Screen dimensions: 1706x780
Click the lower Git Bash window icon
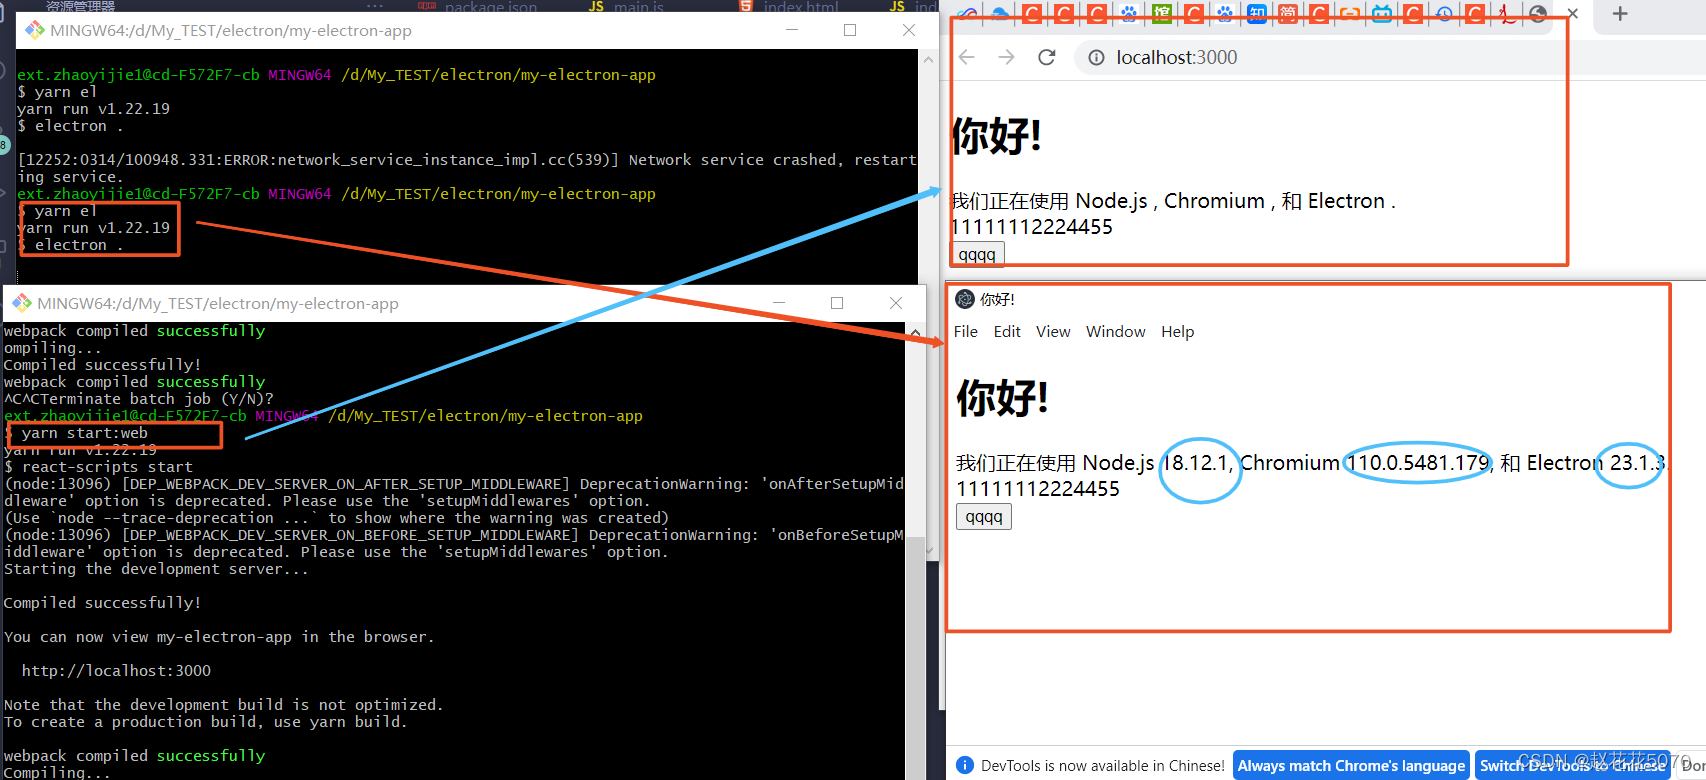pos(22,303)
